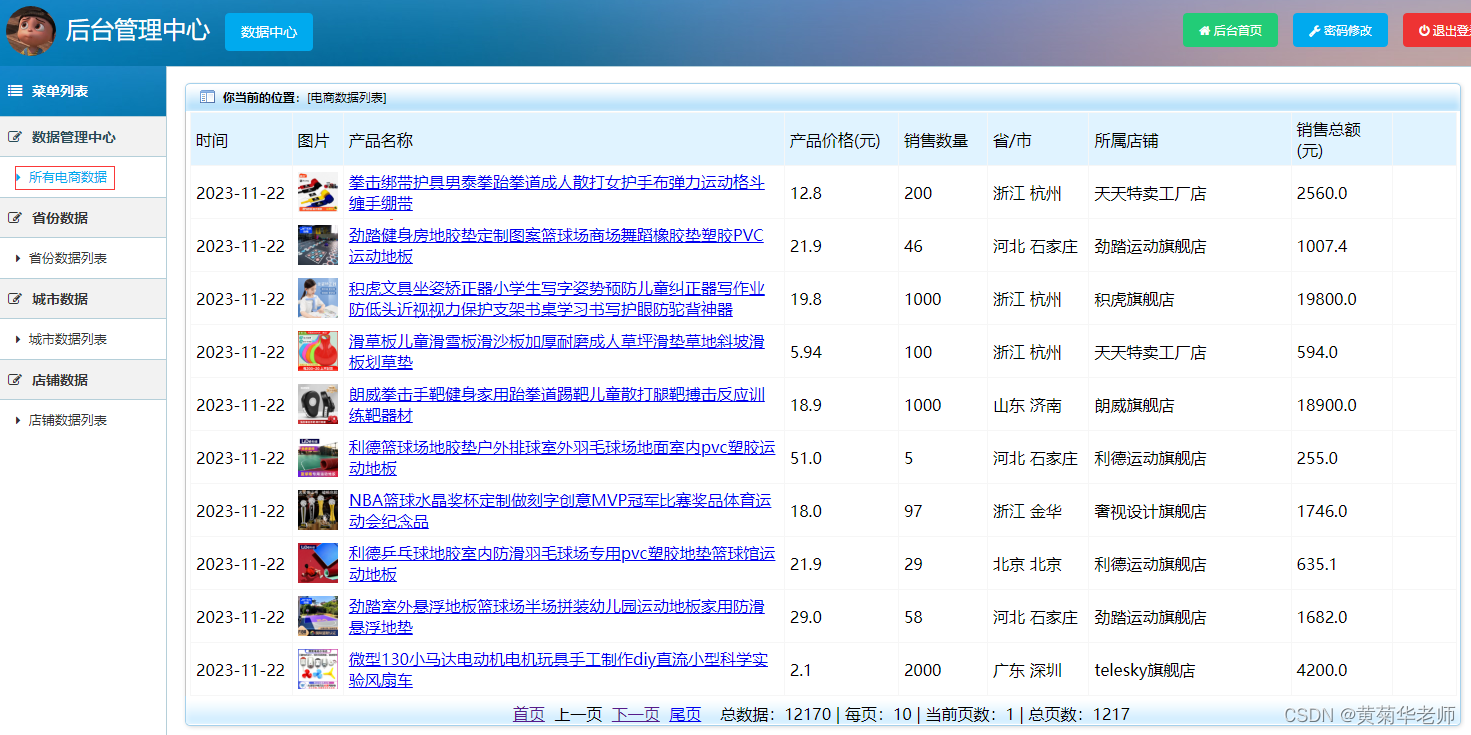Image resolution: width=1471 pixels, height=735 pixels.
Task: Click the 利德篮球场地胶垫 row thumbnail
Action: coord(318,457)
